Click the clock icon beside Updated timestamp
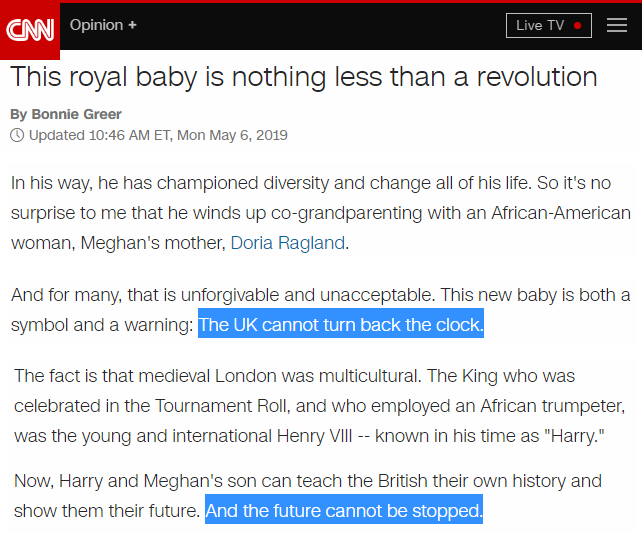This screenshot has width=642, height=535. click(17, 135)
